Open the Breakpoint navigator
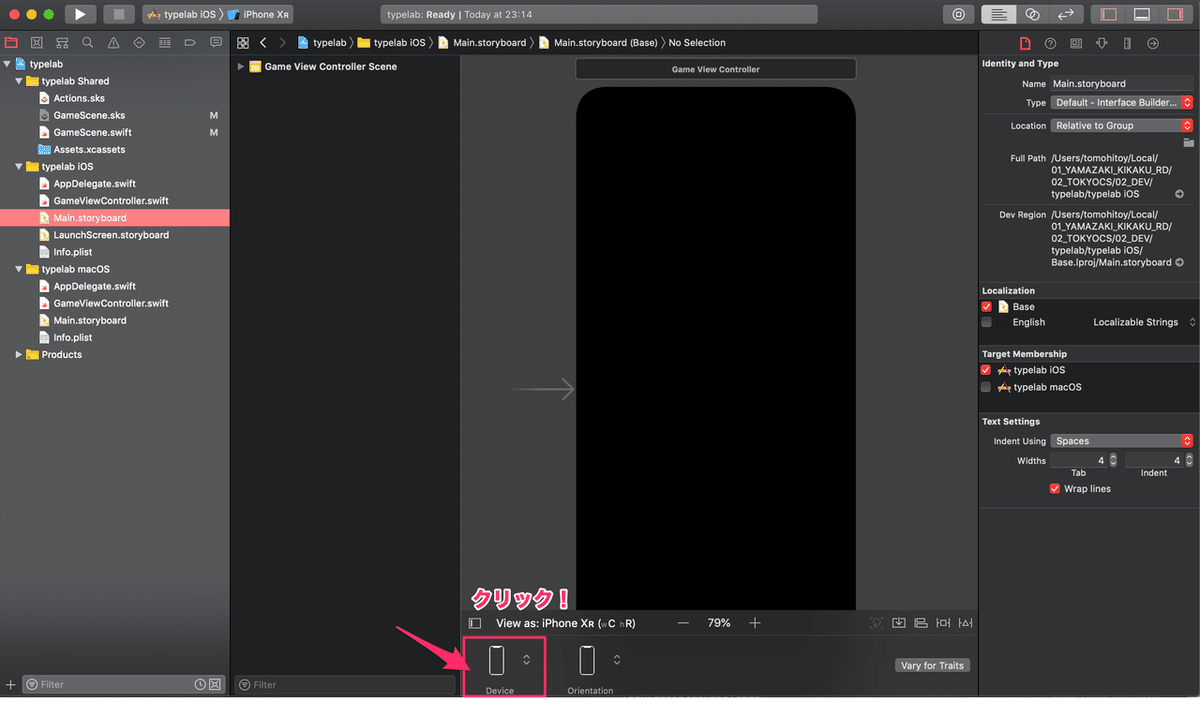 tap(190, 43)
